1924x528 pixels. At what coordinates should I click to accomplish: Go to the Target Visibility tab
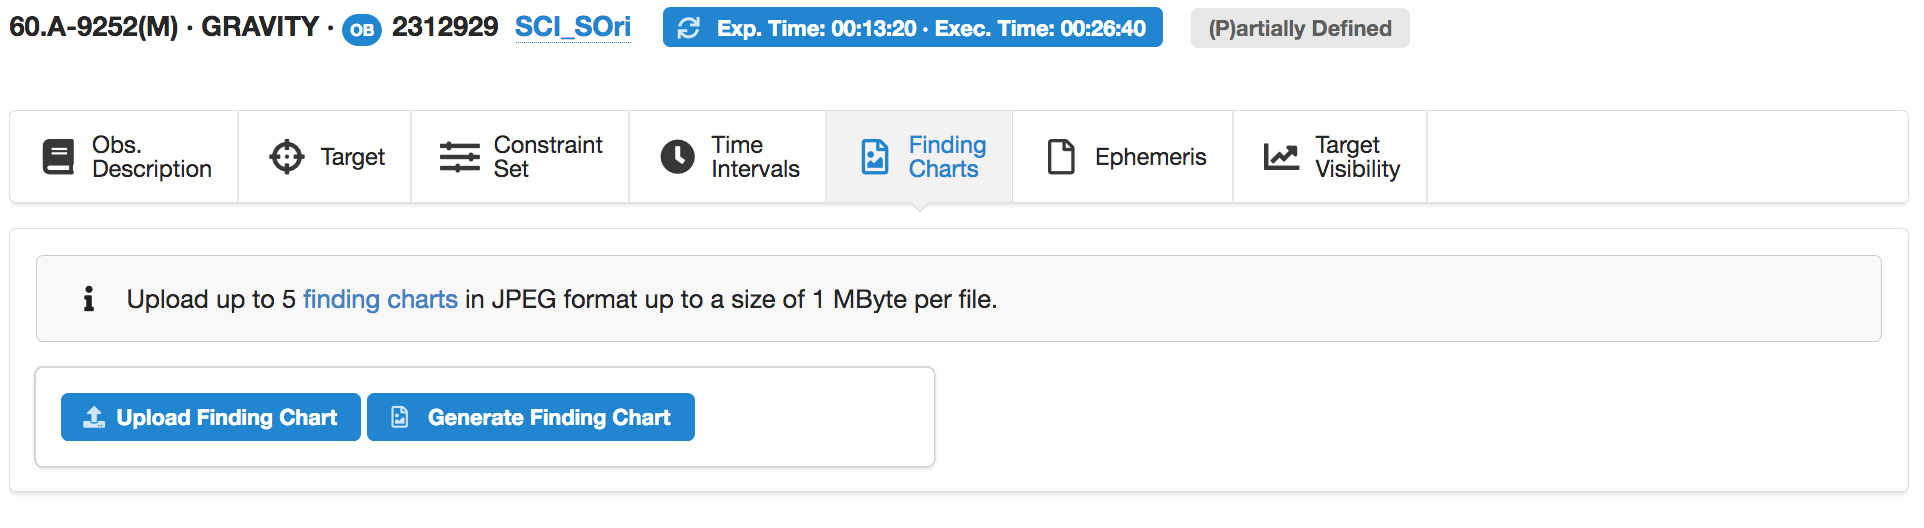tap(1330, 157)
